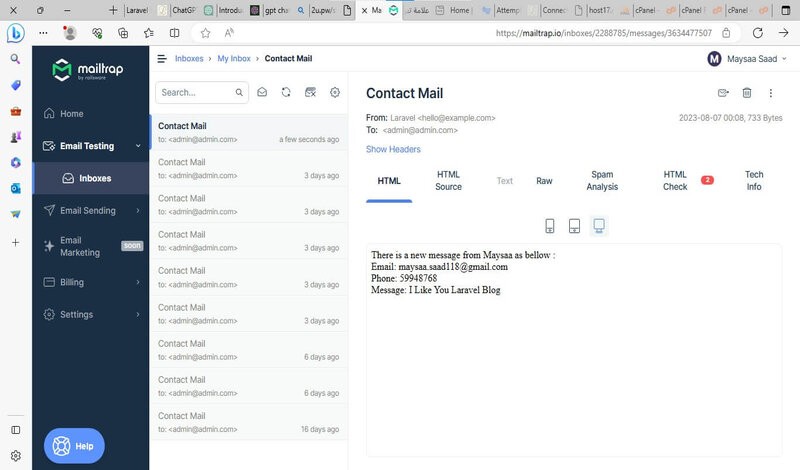Select the Contact Mail received a few seconds ago
800x470 pixels.
coord(248,132)
